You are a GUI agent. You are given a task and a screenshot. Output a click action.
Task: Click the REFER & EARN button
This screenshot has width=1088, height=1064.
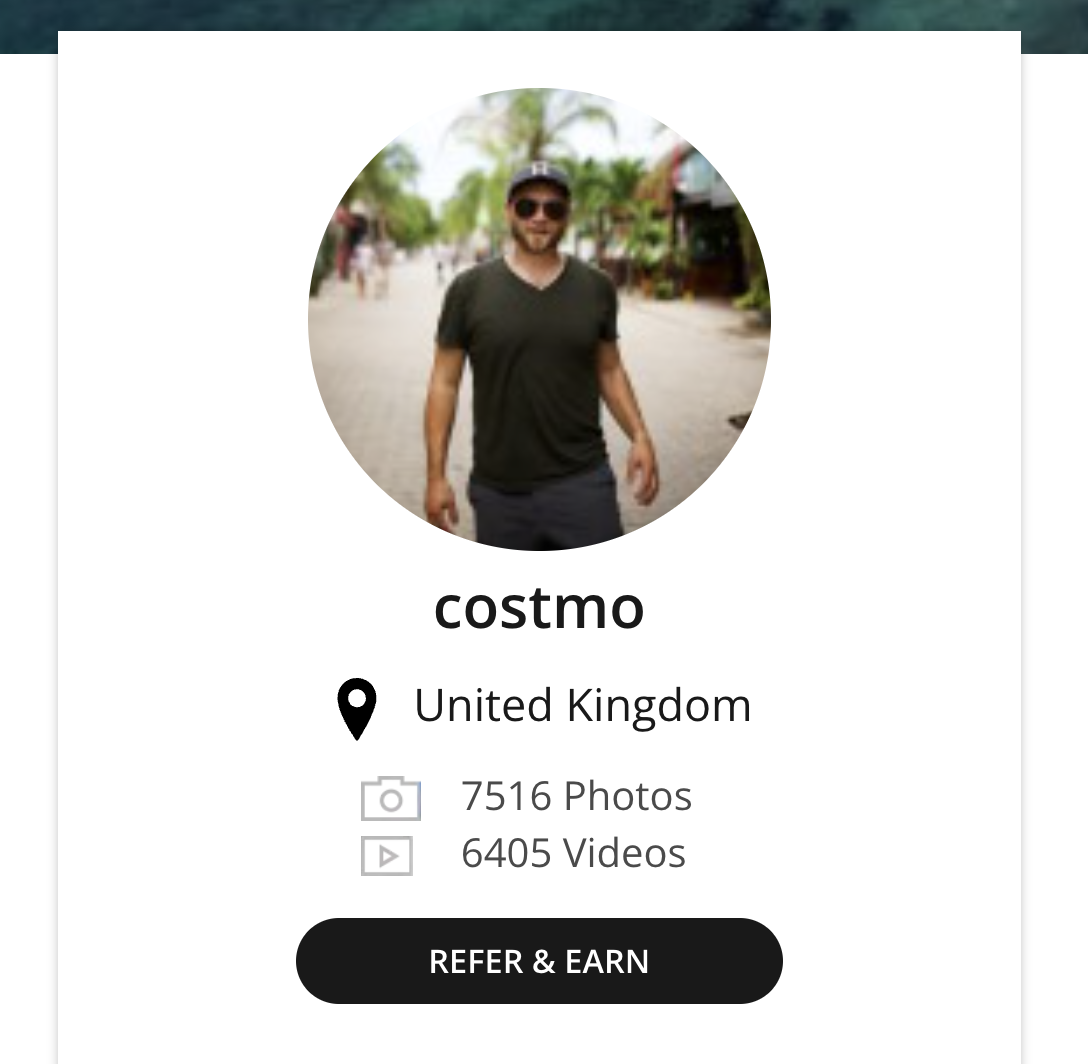[539, 961]
